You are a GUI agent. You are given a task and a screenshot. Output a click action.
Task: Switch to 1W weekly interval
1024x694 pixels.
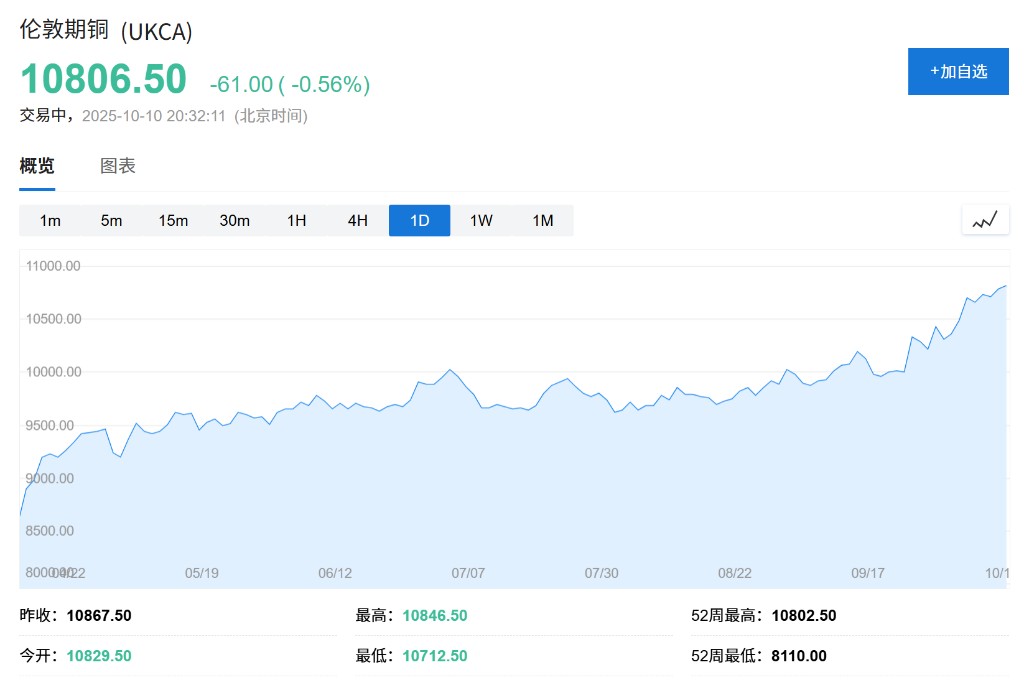pos(481,221)
